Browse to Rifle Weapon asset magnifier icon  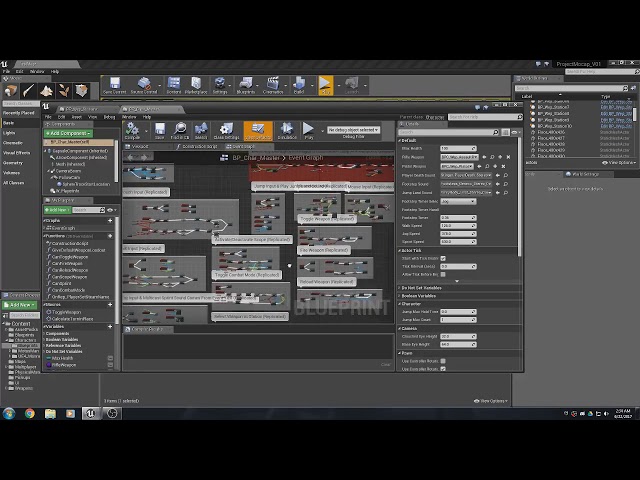(492, 157)
